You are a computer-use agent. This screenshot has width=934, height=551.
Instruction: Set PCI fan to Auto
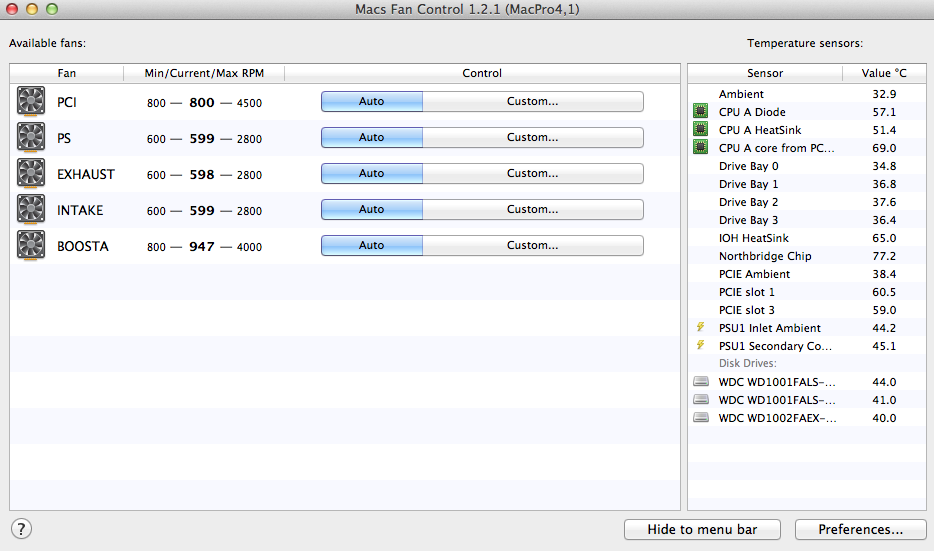pos(372,101)
